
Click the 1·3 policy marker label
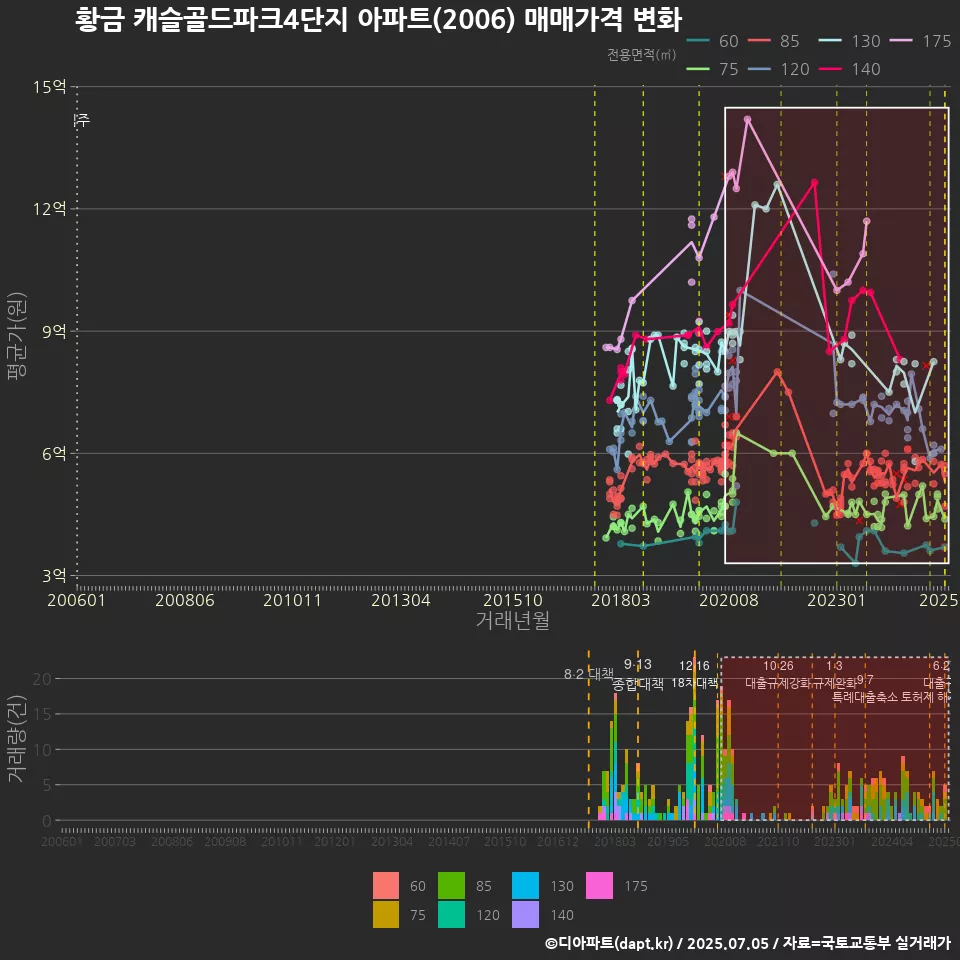(834, 666)
